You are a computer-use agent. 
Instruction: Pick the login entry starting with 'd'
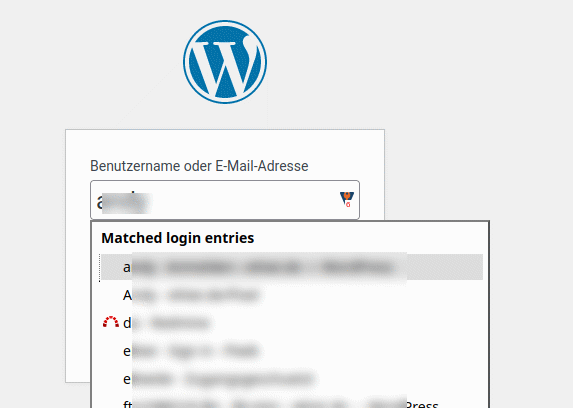(x=292, y=323)
